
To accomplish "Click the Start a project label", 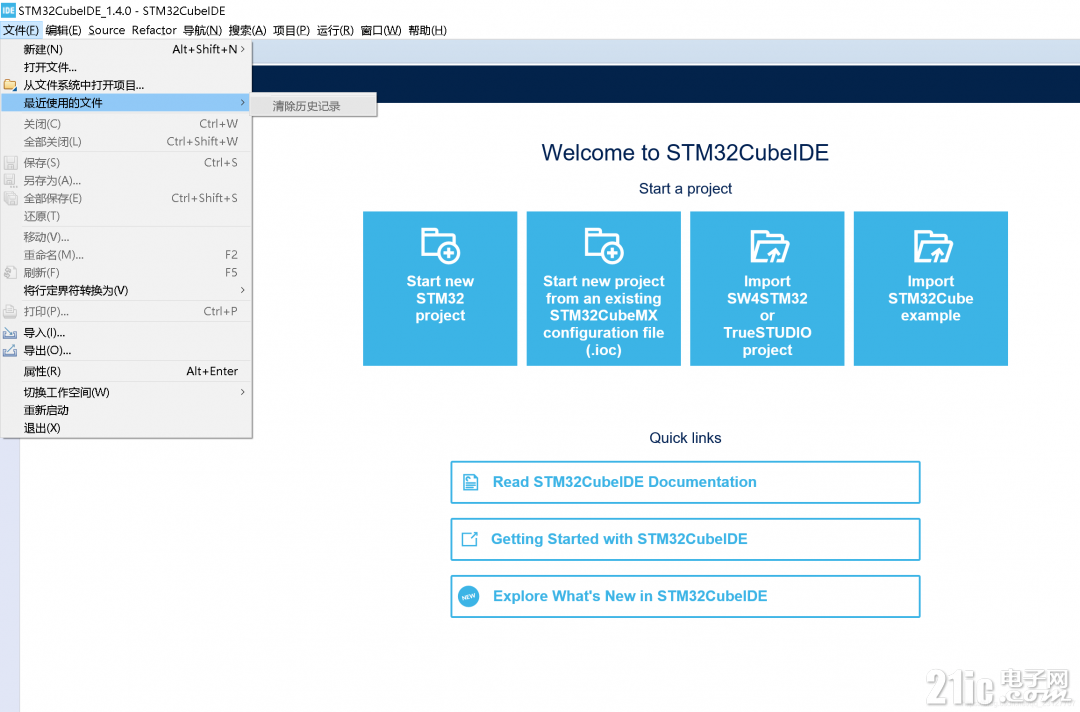I will pyautogui.click(x=685, y=189).
